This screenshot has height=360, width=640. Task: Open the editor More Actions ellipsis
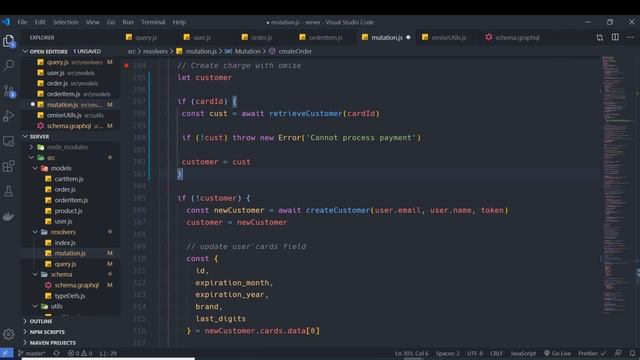coord(631,37)
